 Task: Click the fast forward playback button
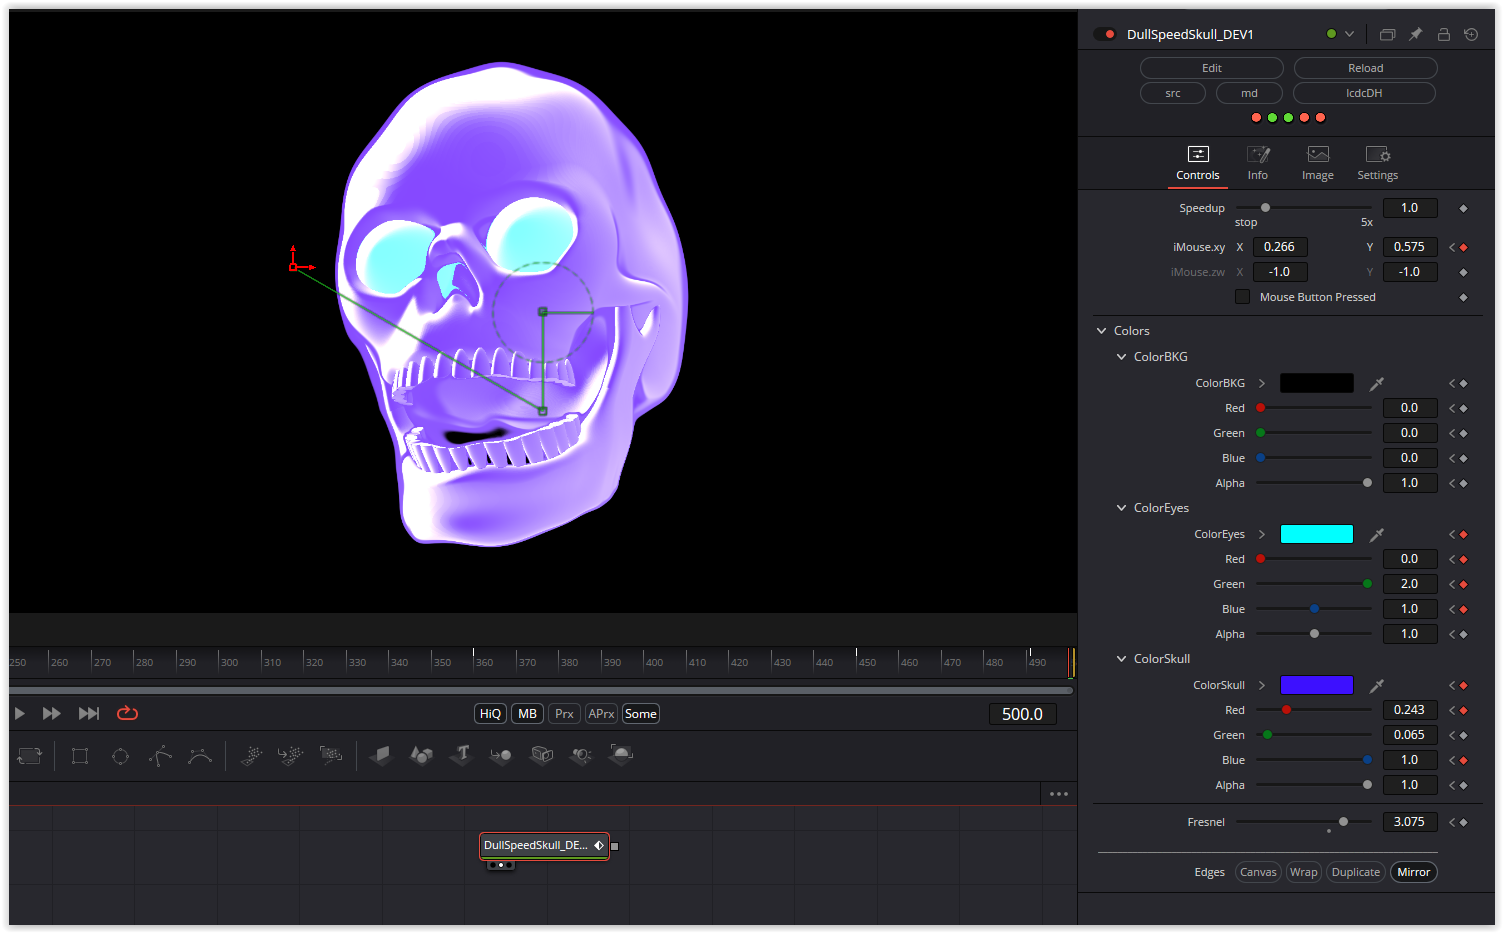click(x=52, y=713)
